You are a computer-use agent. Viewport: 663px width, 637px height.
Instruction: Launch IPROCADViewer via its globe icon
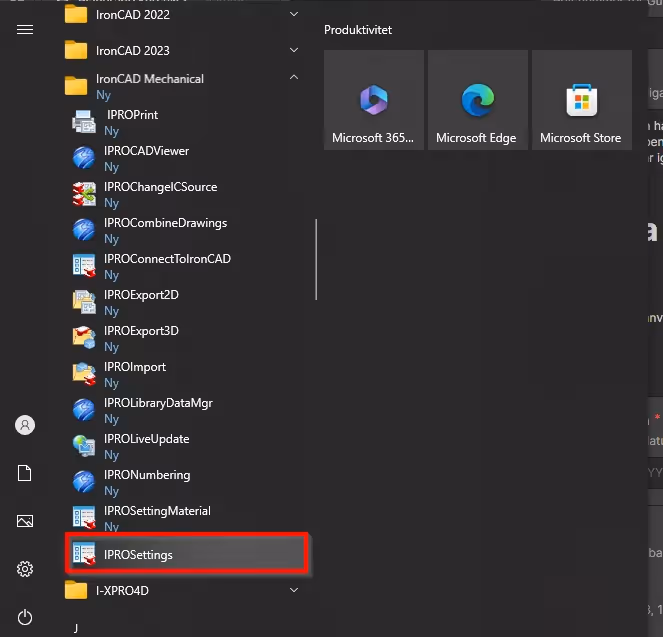pyautogui.click(x=84, y=158)
